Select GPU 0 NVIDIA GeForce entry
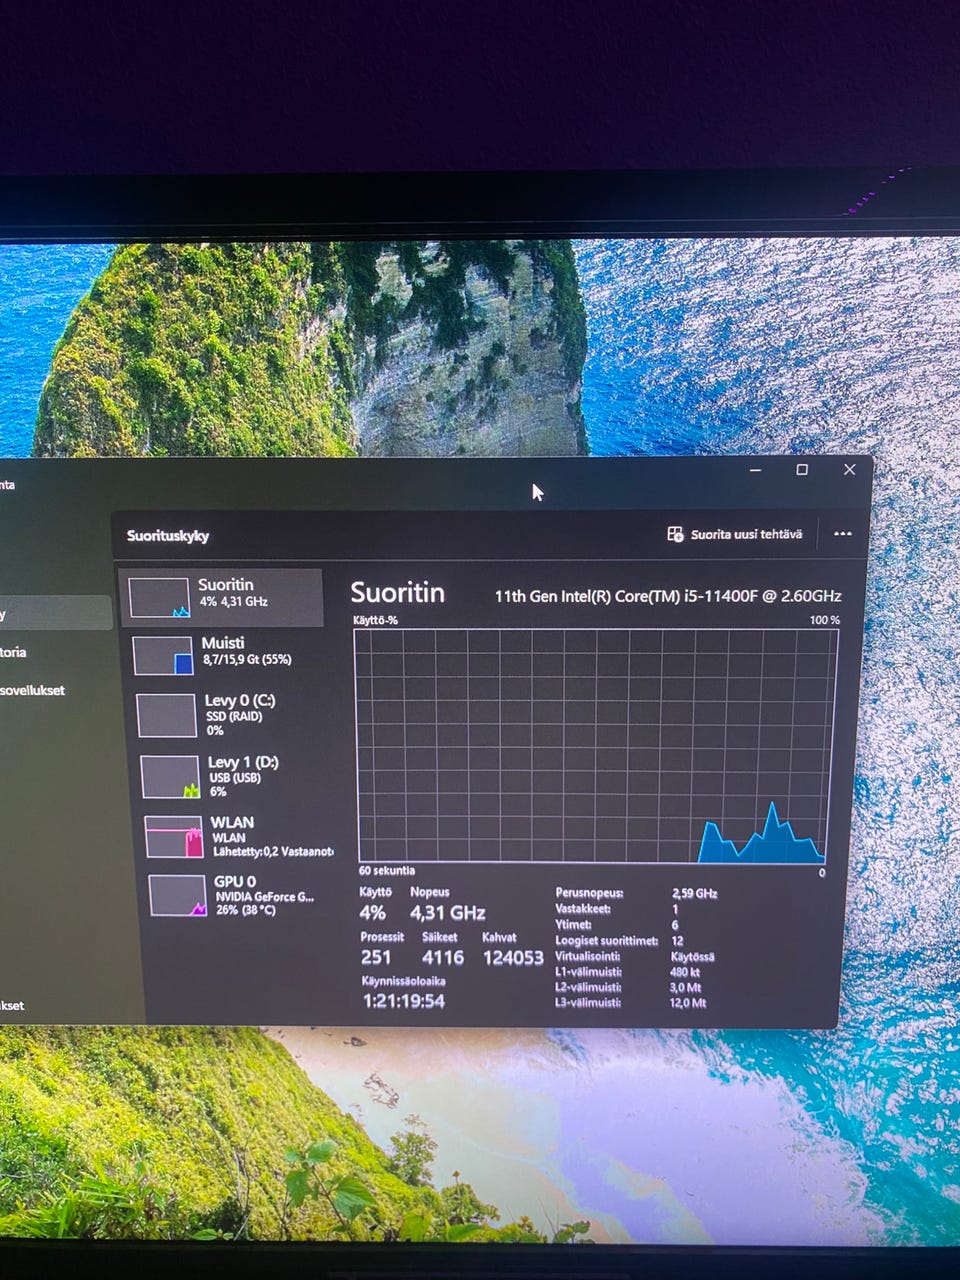This screenshot has height=1280, width=960. coord(240,895)
